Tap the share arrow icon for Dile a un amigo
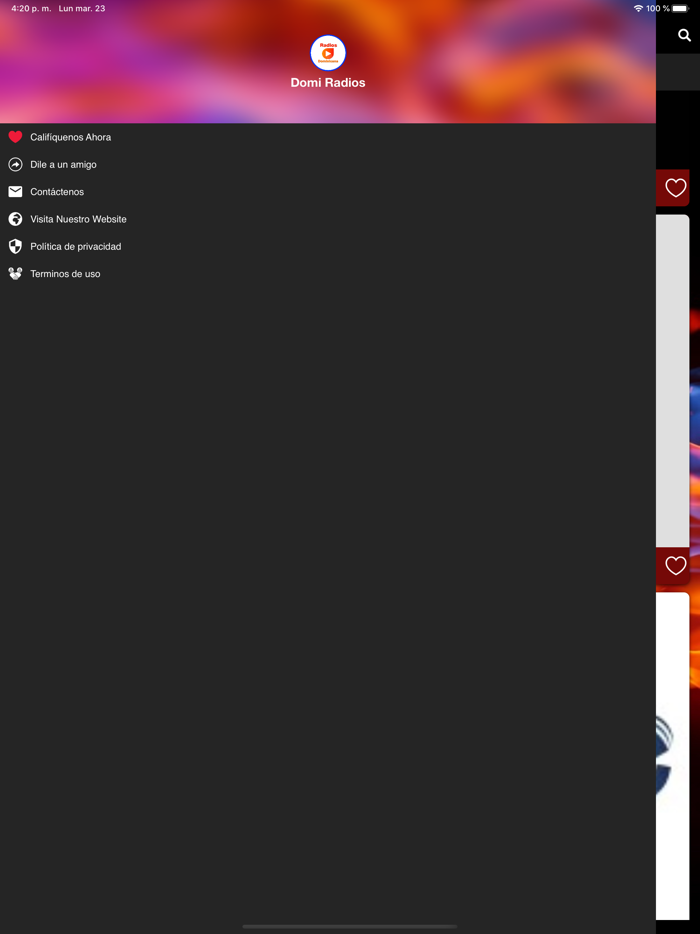 (15, 164)
